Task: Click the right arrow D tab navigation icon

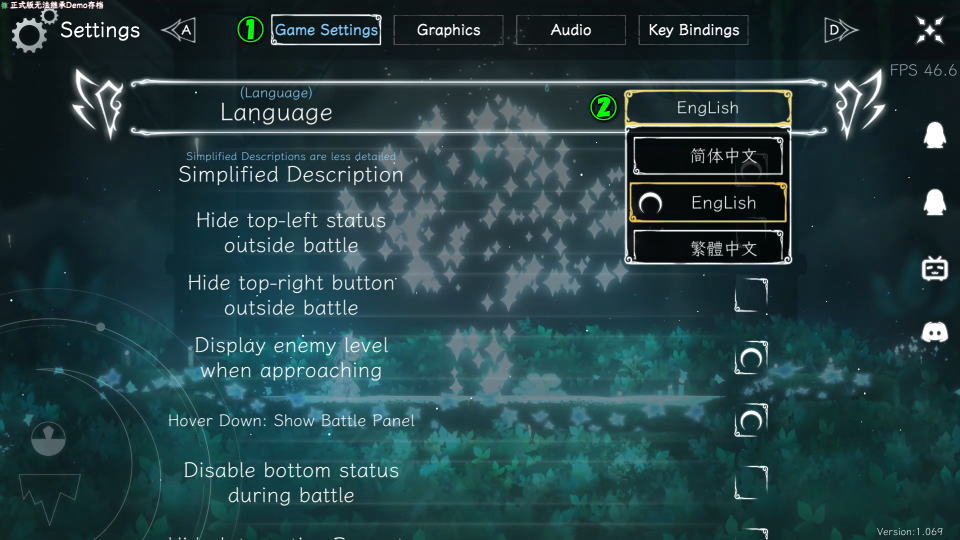Action: coord(841,30)
